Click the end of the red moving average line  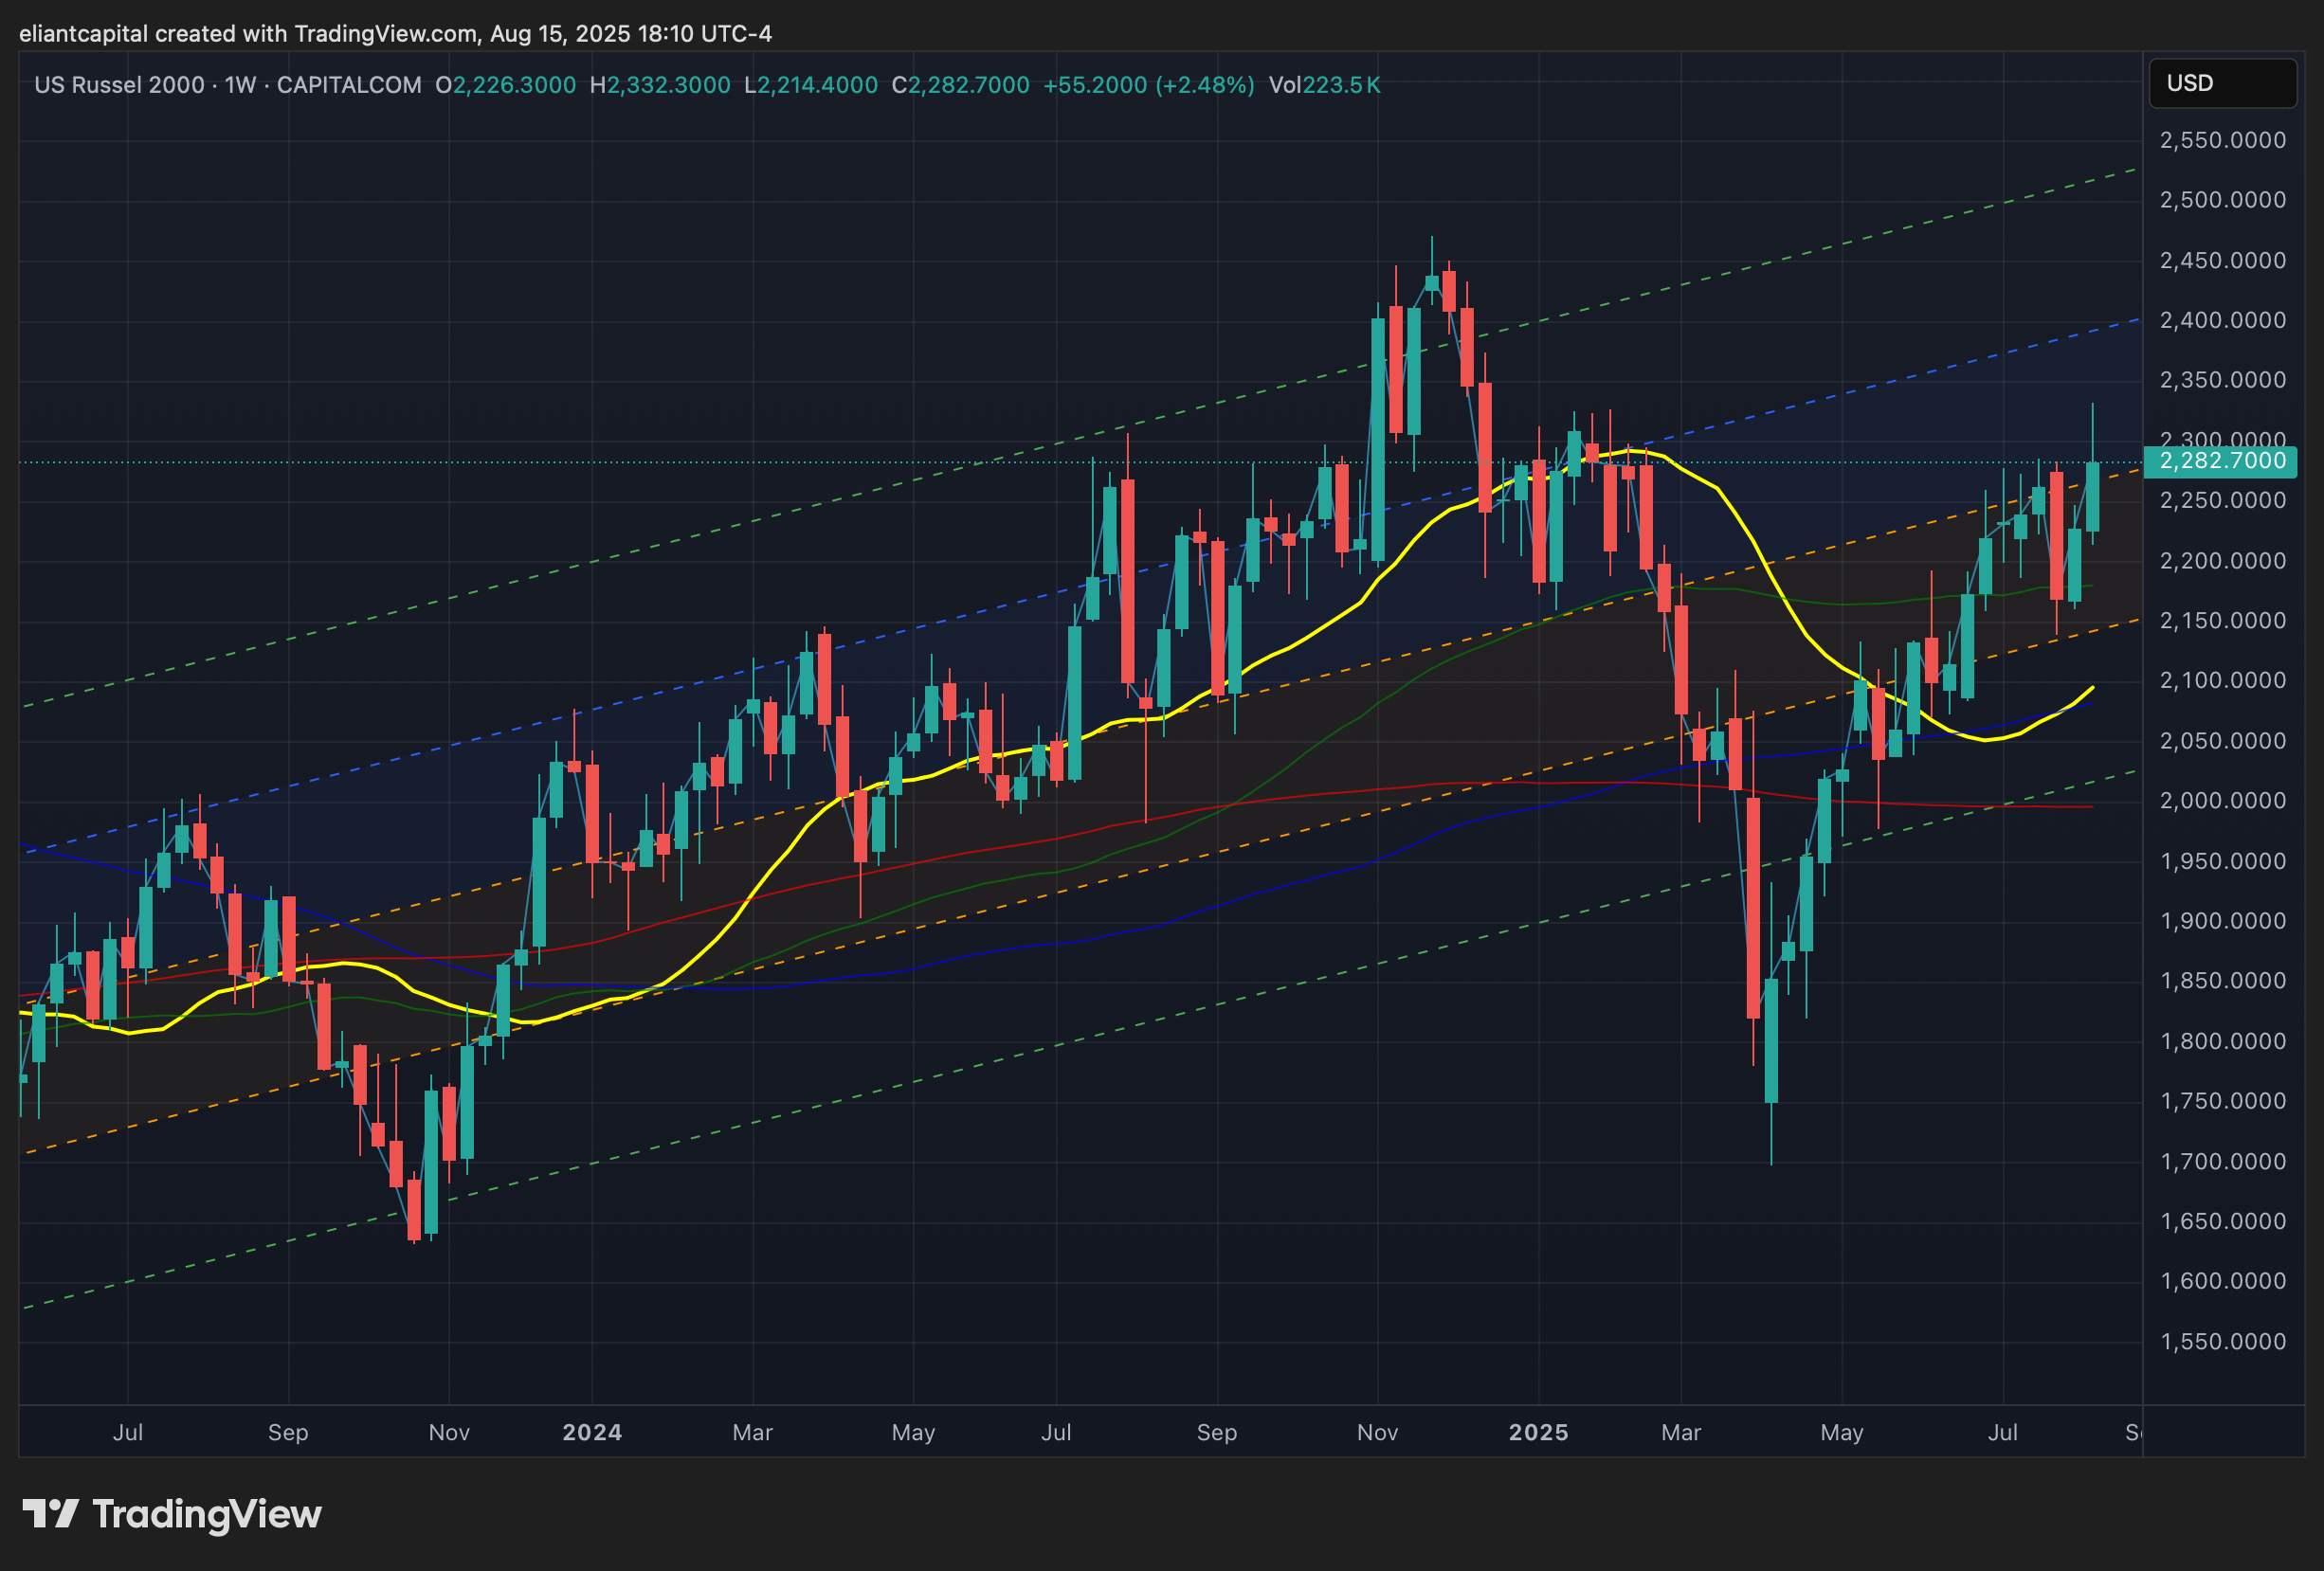2091,807
